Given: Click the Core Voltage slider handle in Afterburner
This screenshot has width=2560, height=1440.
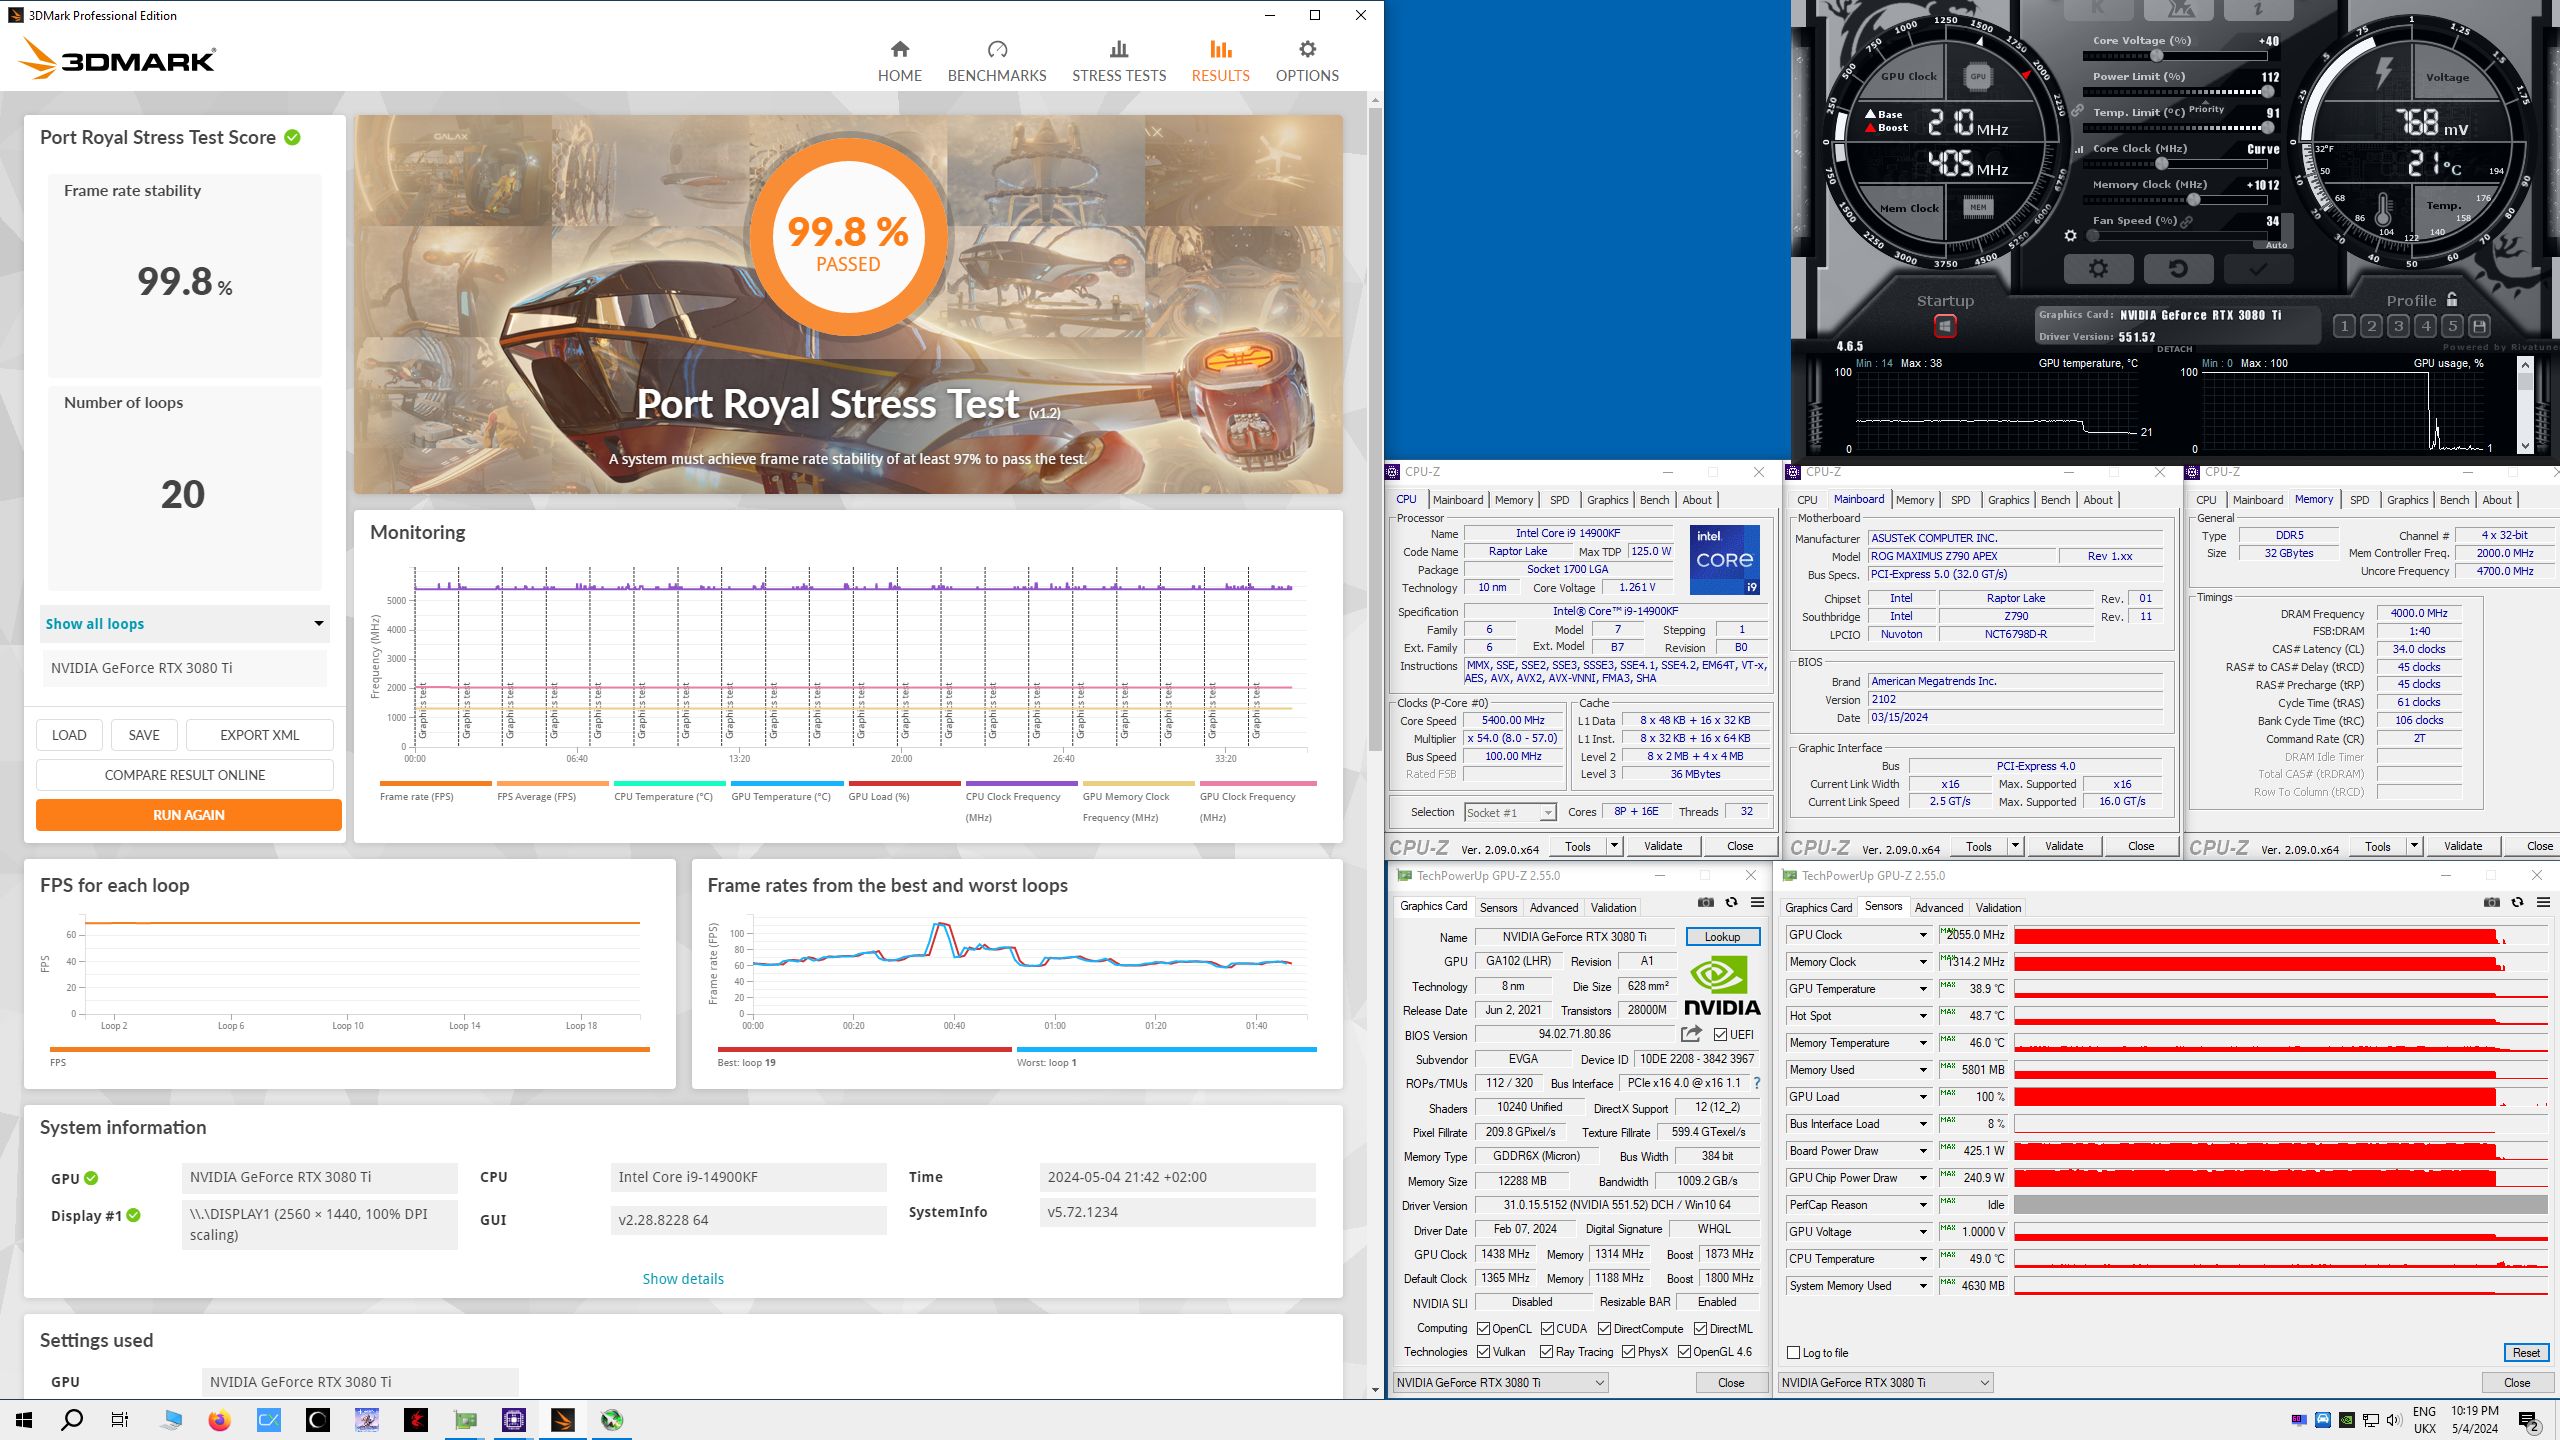Looking at the screenshot, I should 2157,56.
